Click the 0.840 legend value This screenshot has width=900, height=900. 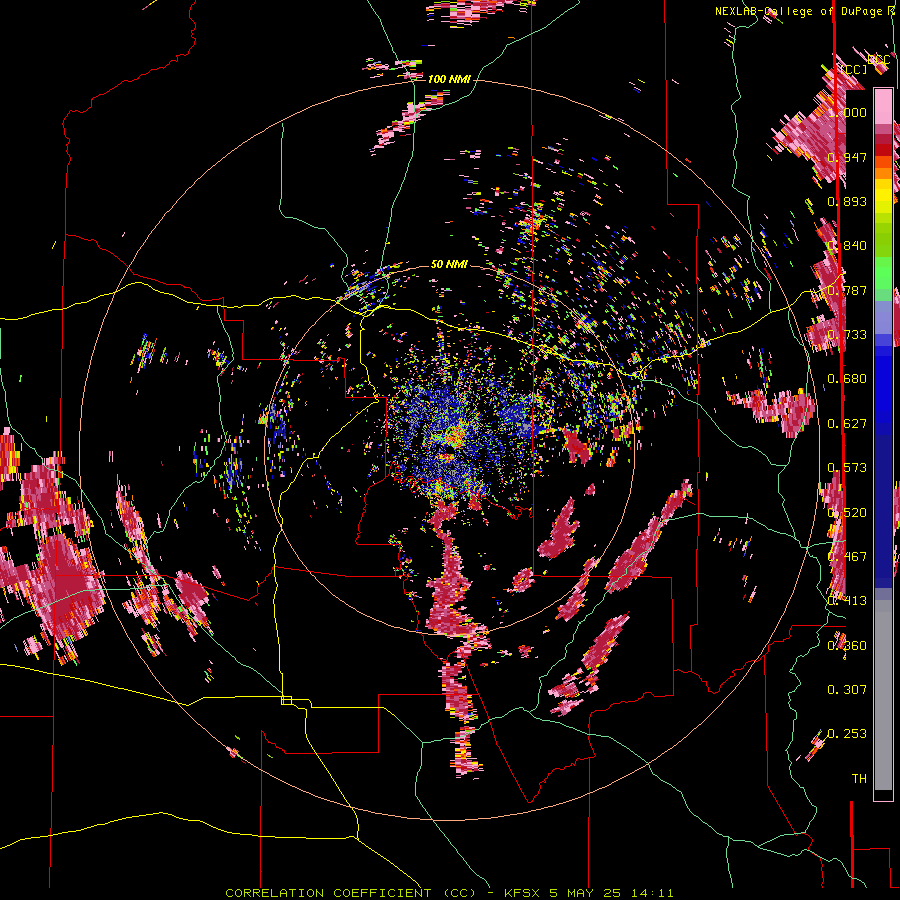847,245
